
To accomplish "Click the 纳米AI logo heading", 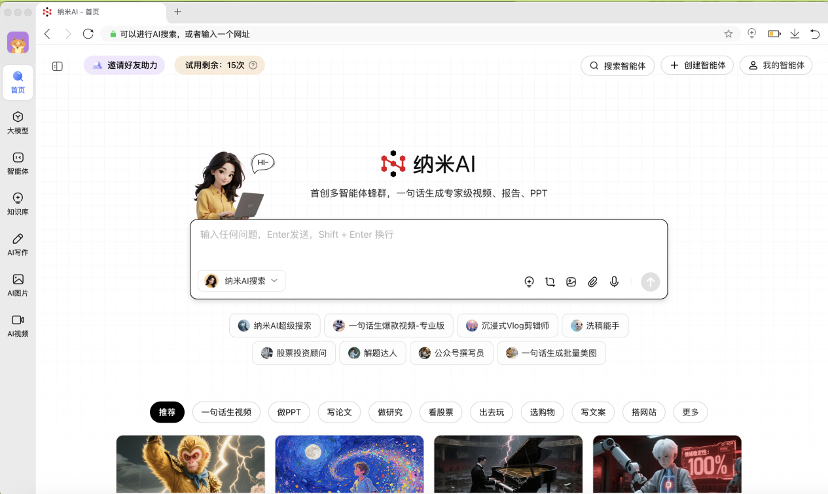I will [428, 164].
